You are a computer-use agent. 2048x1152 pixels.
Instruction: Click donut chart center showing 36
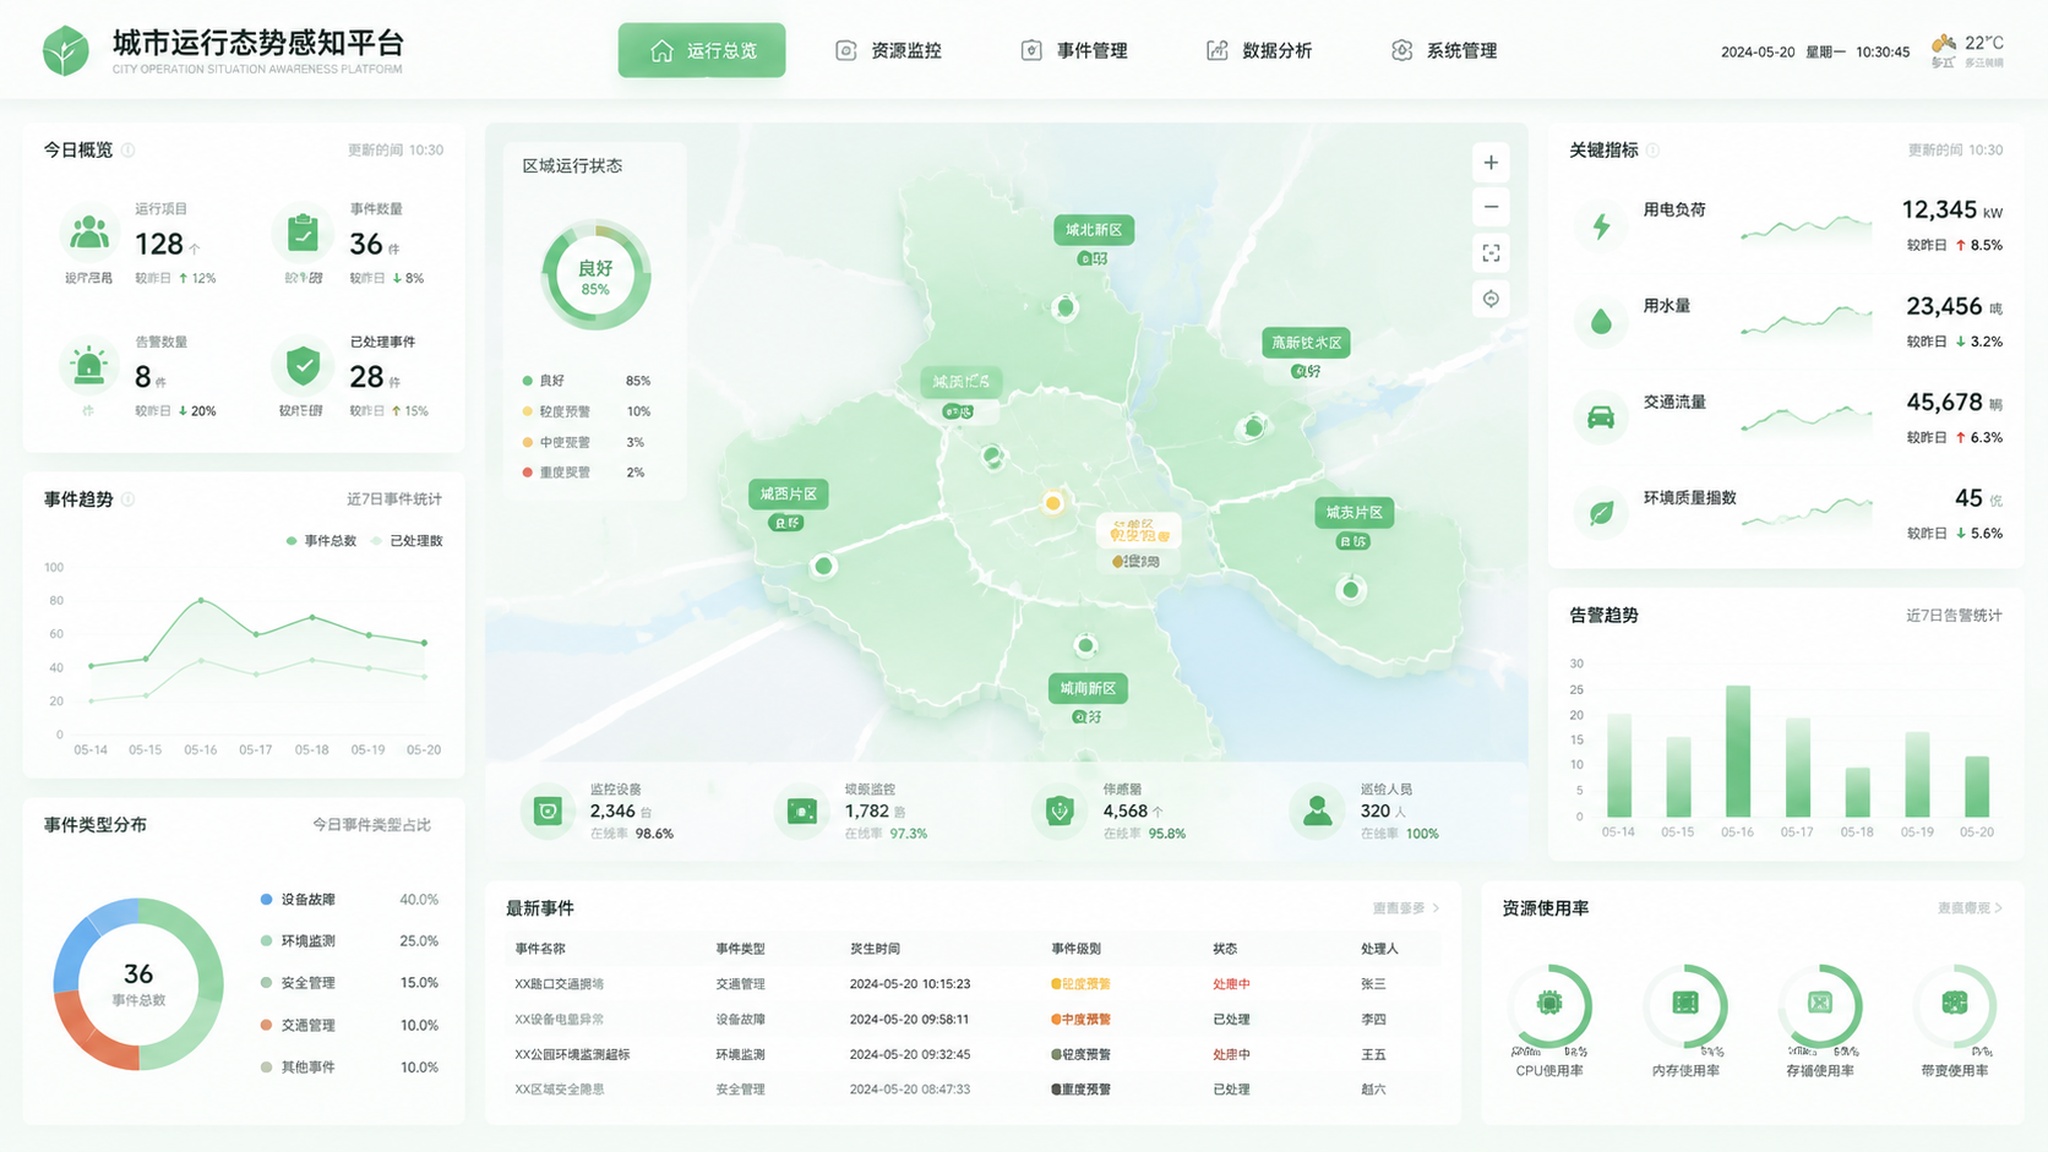point(138,984)
